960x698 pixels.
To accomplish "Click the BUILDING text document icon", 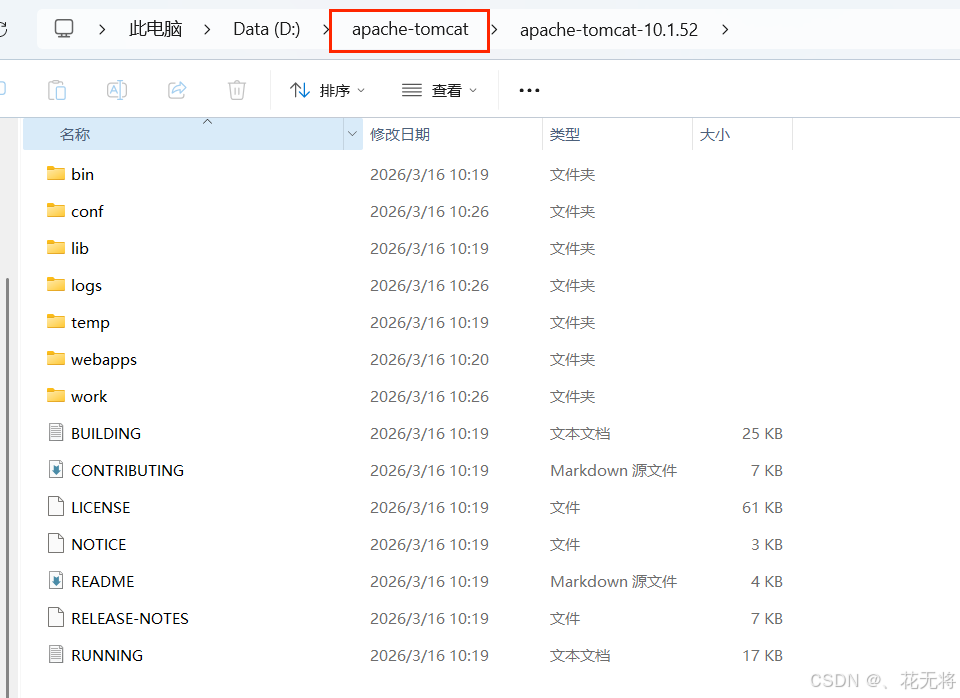I will [56, 432].
